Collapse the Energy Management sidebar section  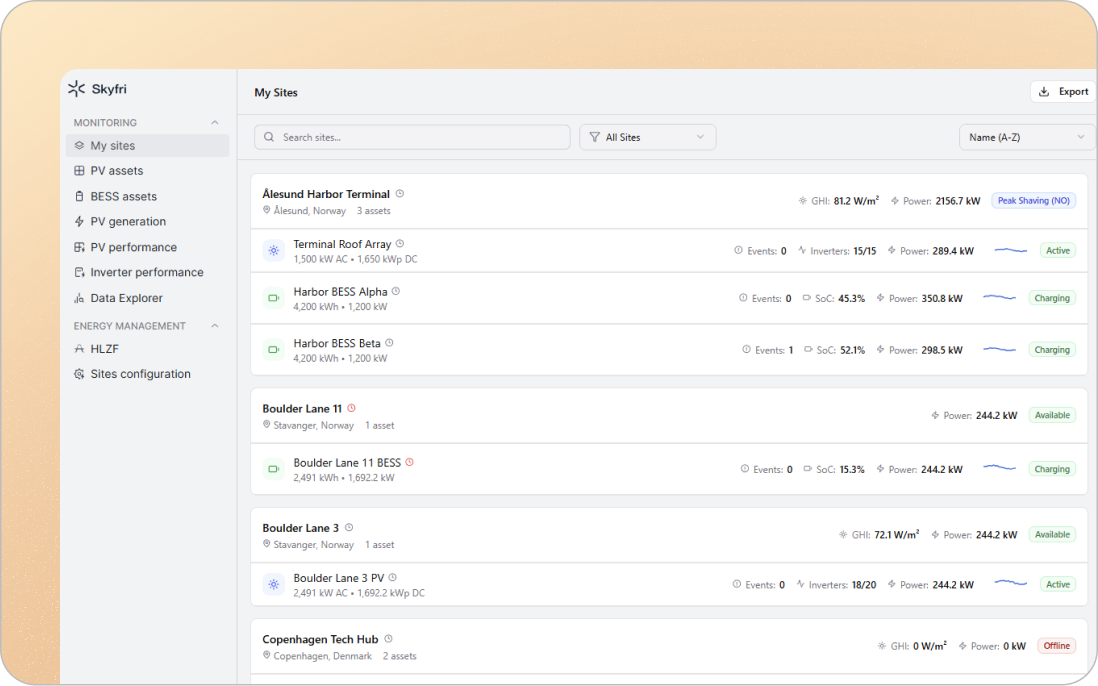click(214, 326)
